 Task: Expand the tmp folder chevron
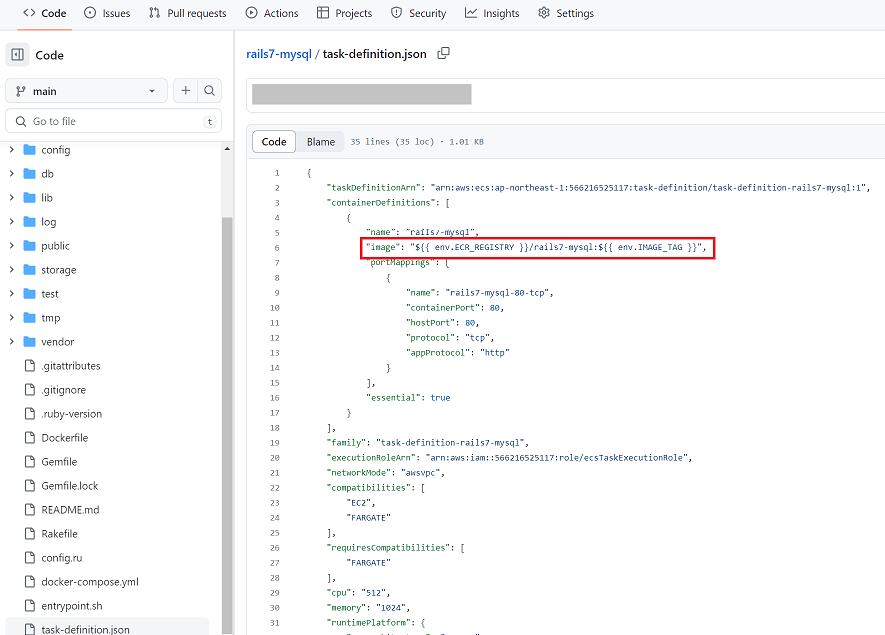11,318
